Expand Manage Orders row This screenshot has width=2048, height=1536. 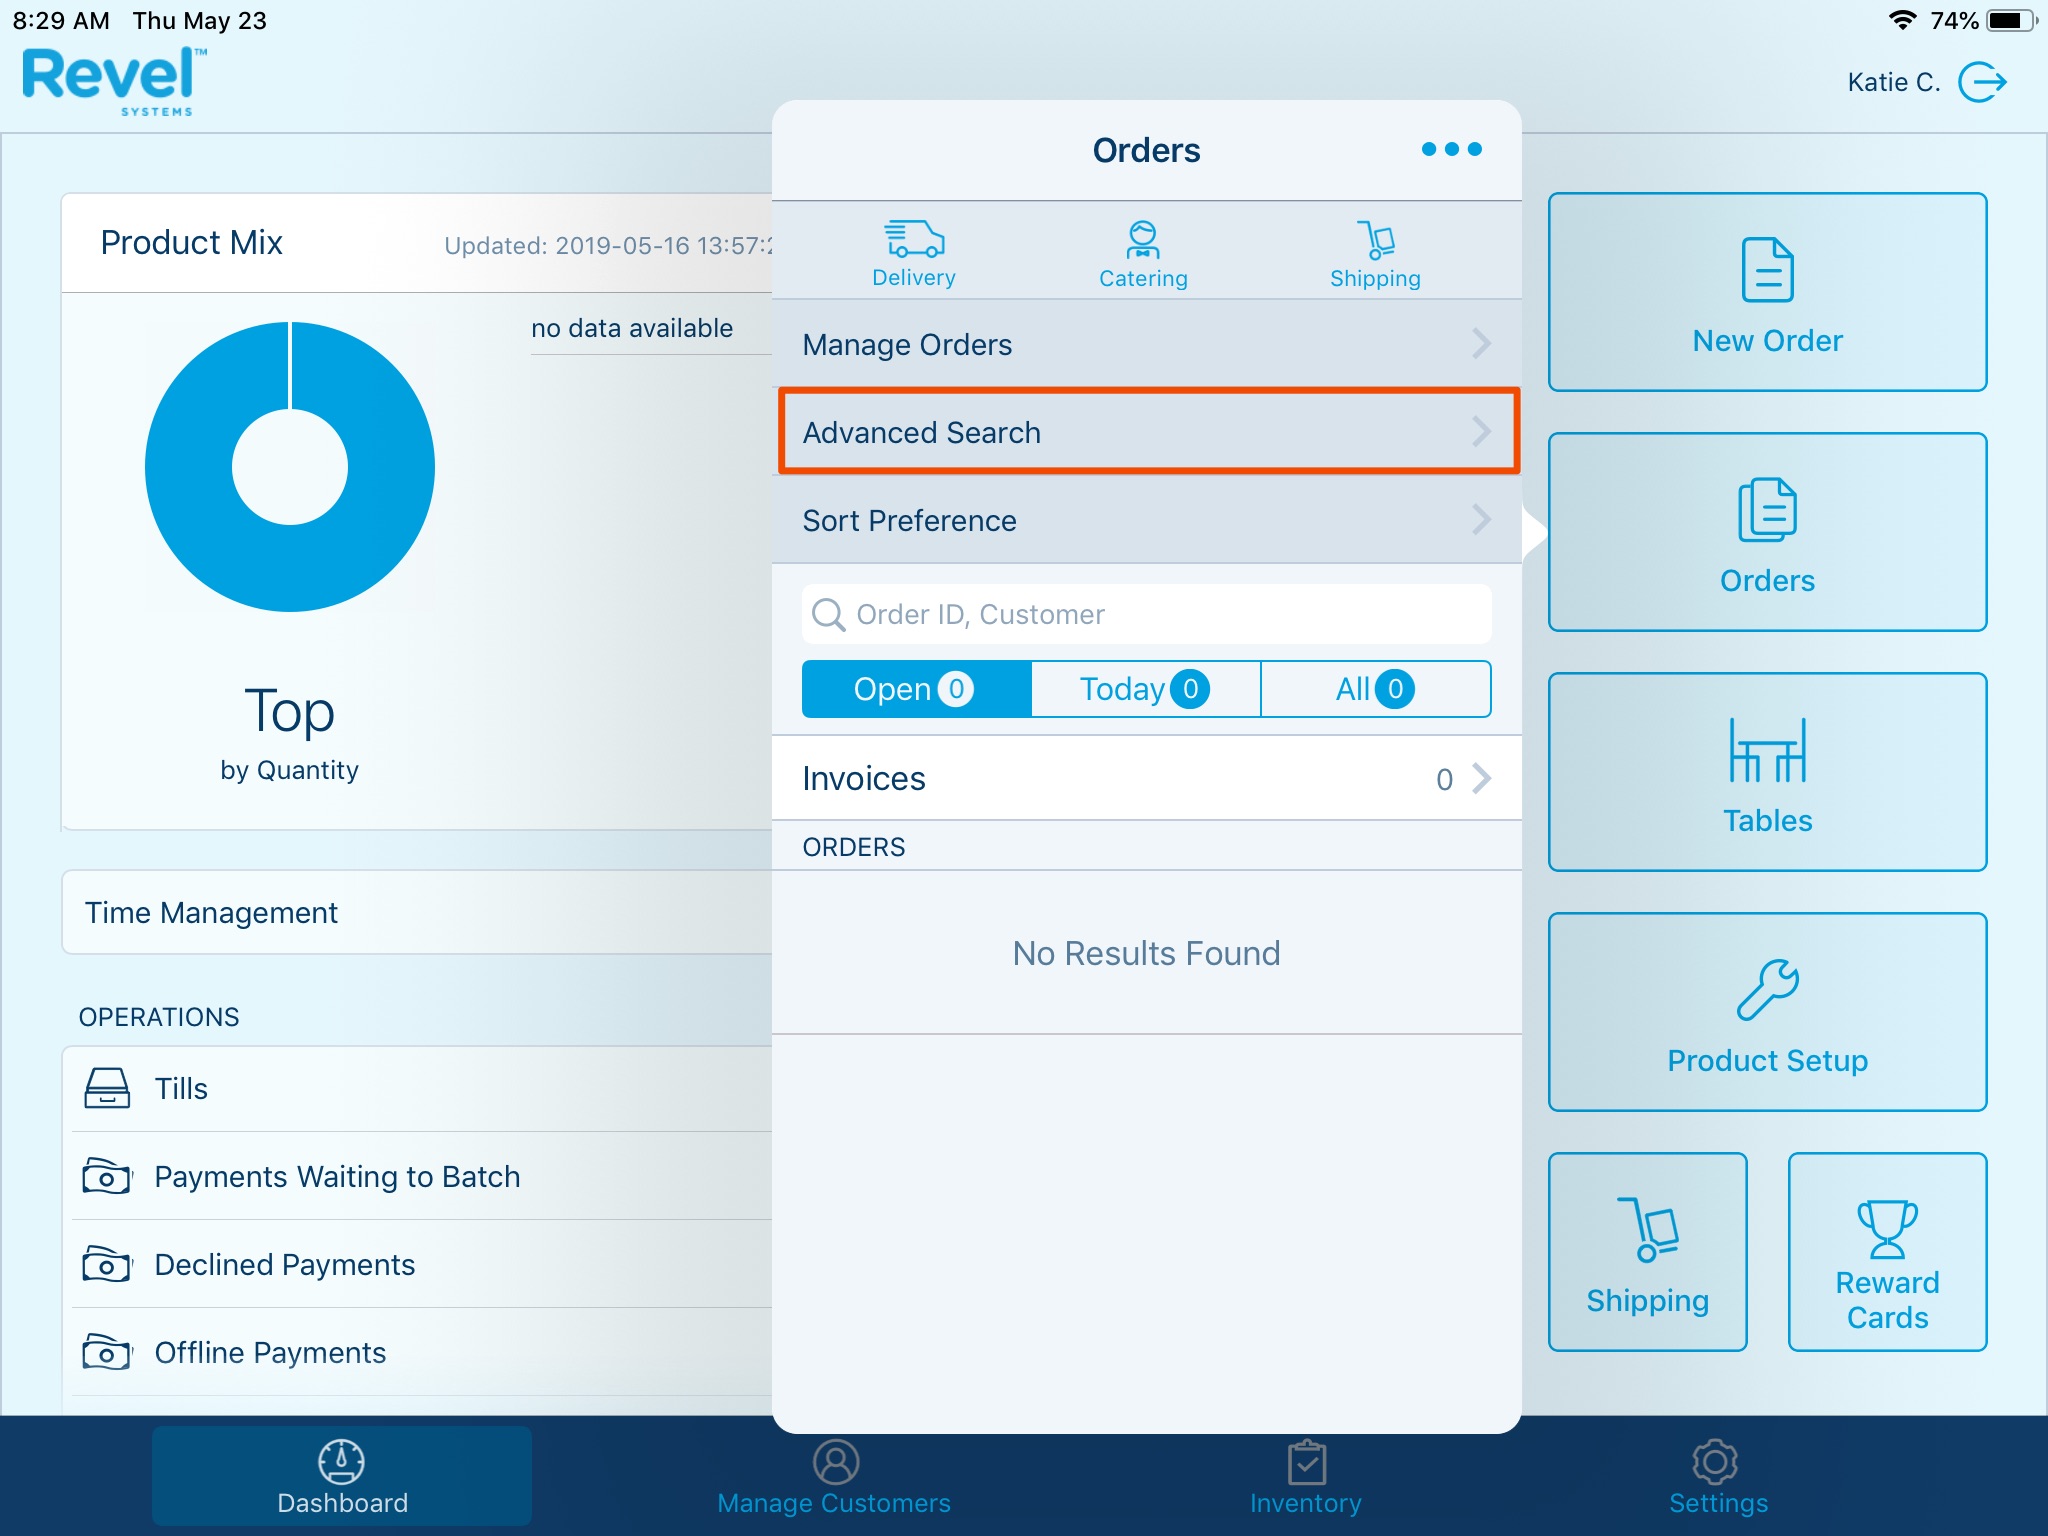click(1146, 345)
